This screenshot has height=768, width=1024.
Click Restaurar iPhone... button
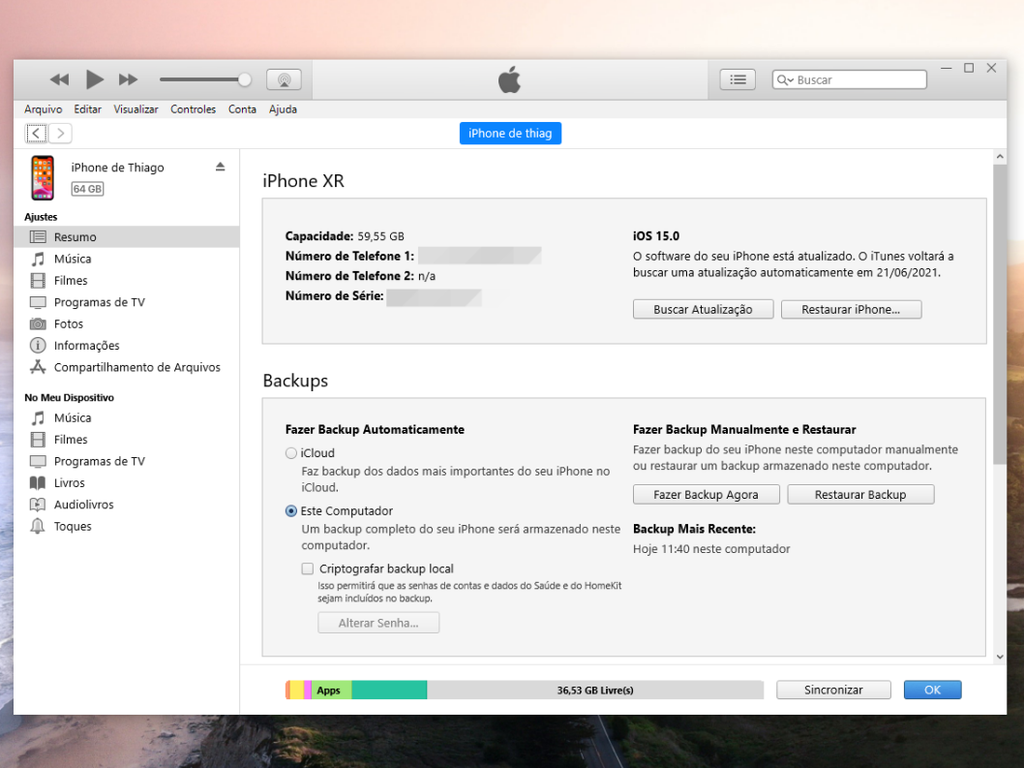coord(851,310)
